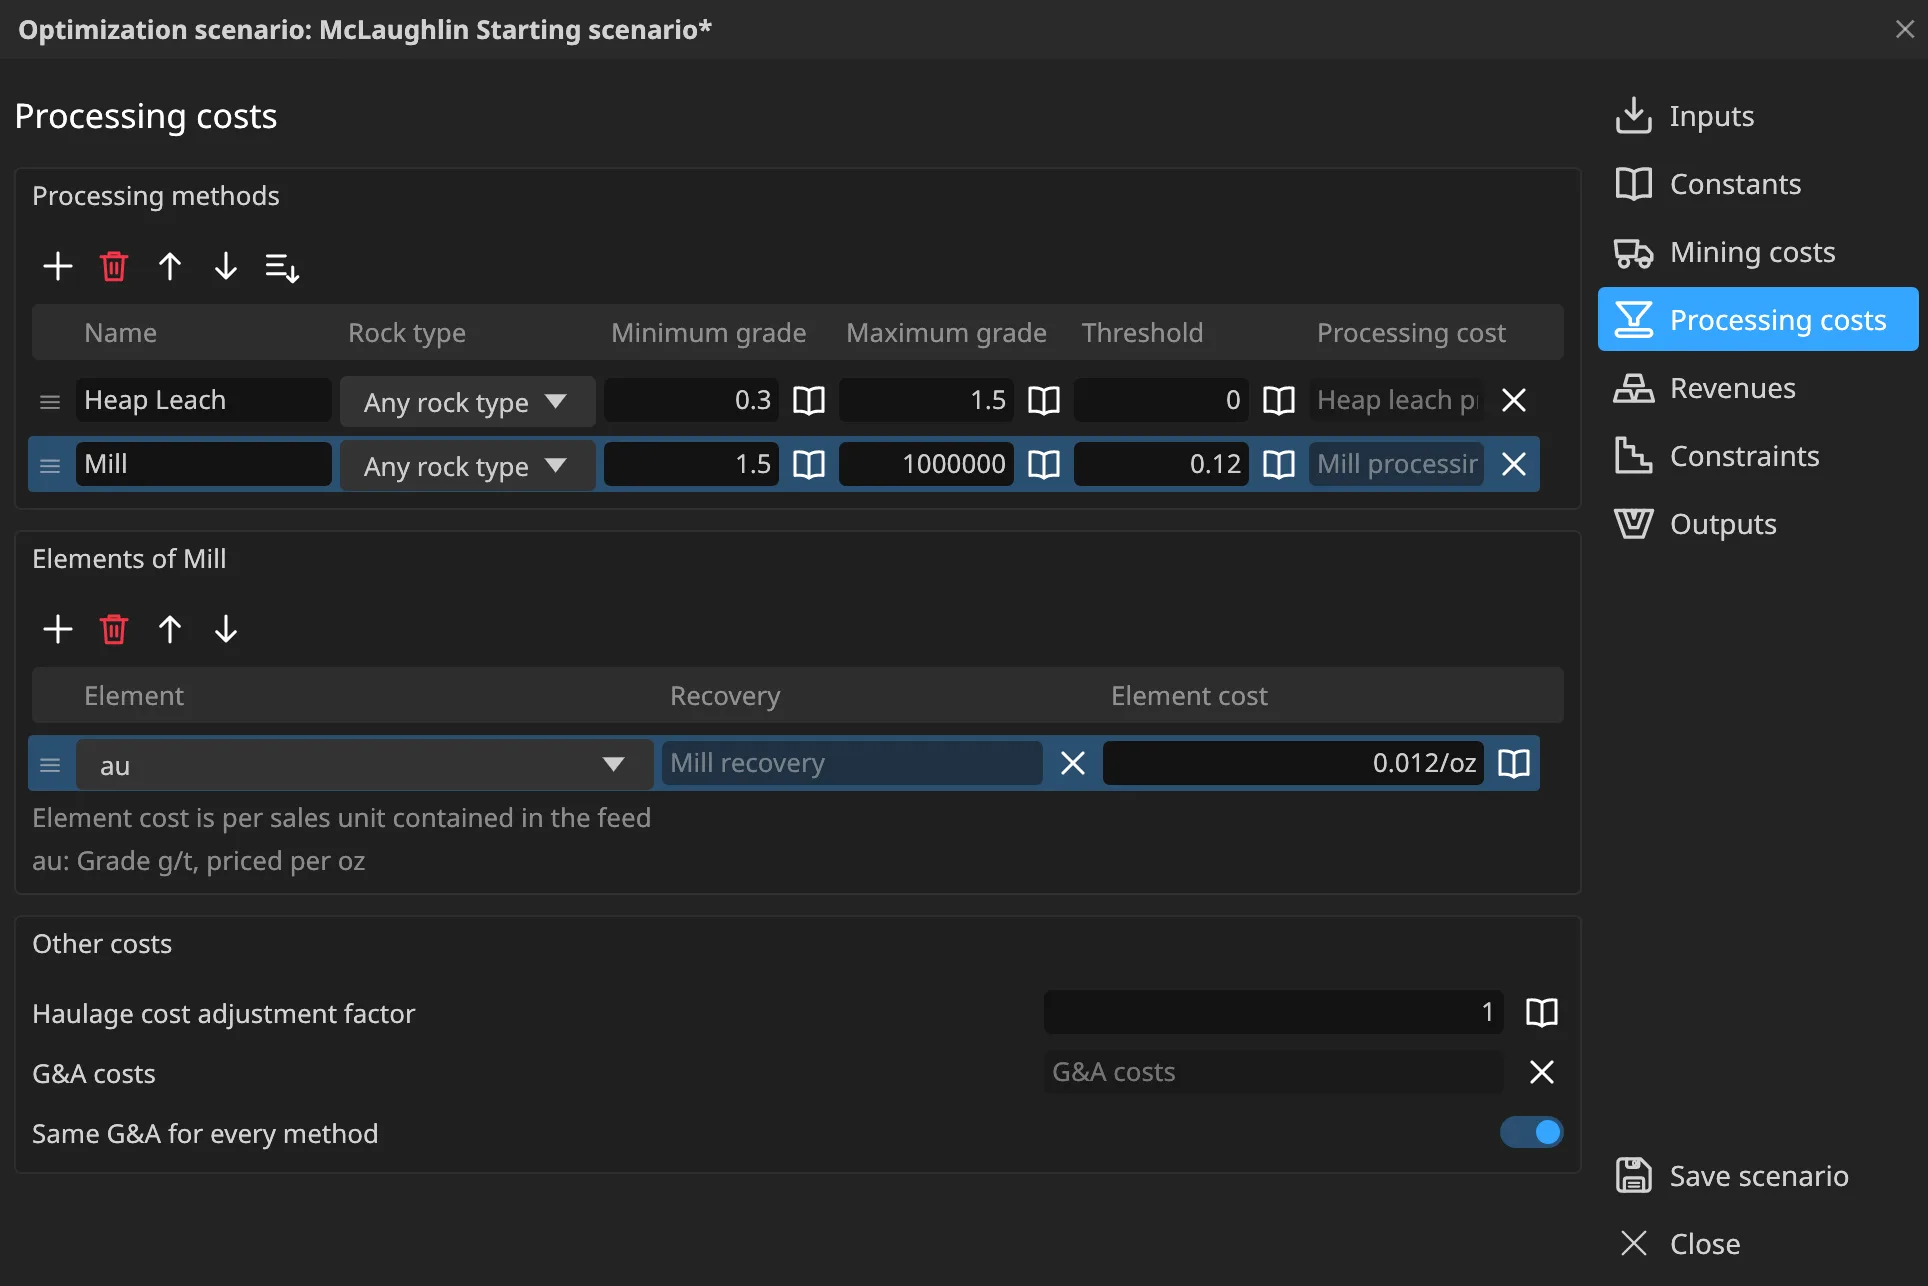This screenshot has width=1928, height=1286.
Task: Click the Close button in sidebar
Action: 1758,1244
